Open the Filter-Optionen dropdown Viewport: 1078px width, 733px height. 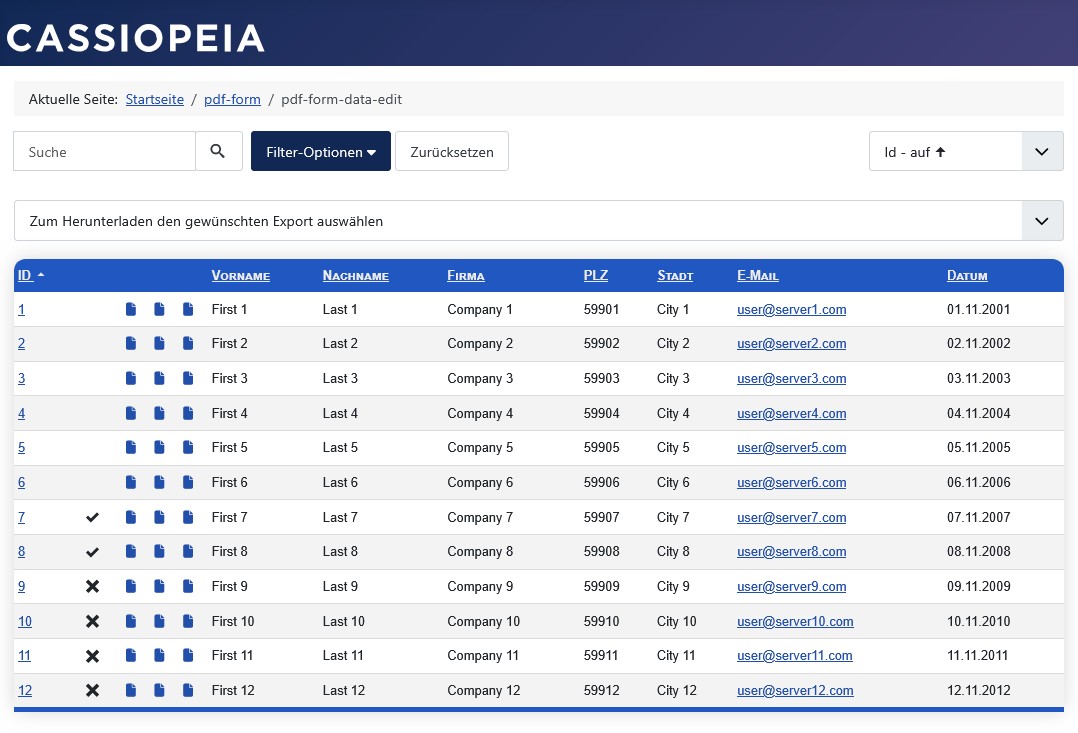coord(320,152)
